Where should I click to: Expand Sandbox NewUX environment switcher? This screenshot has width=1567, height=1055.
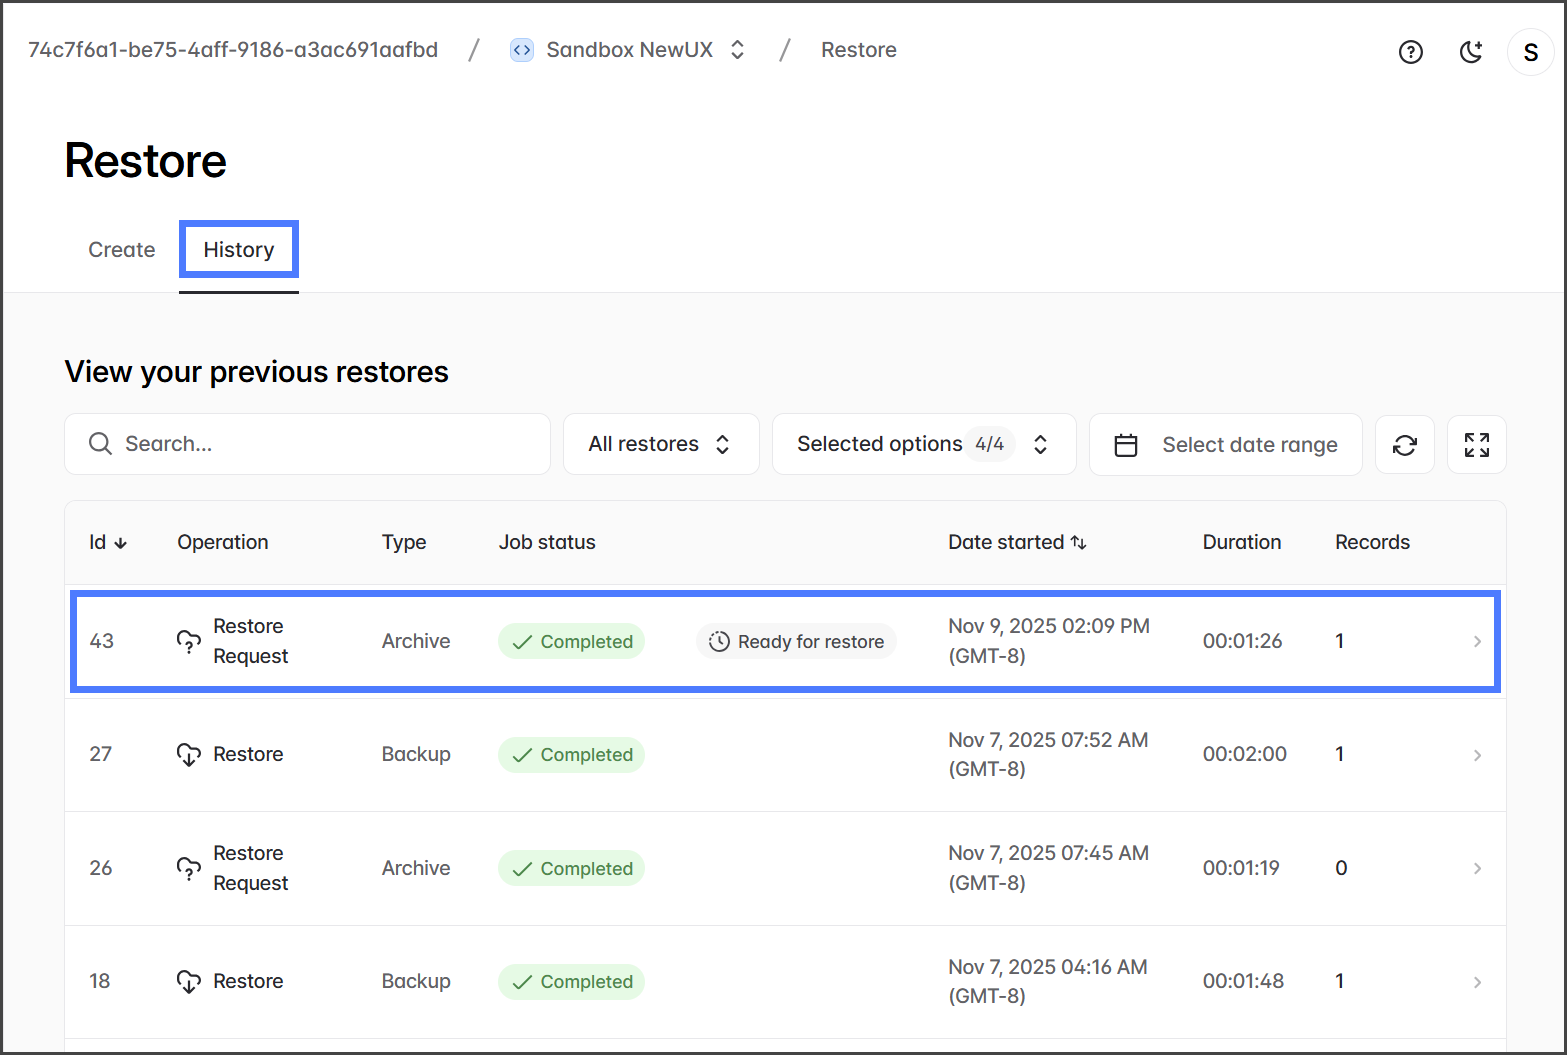[x=737, y=50]
